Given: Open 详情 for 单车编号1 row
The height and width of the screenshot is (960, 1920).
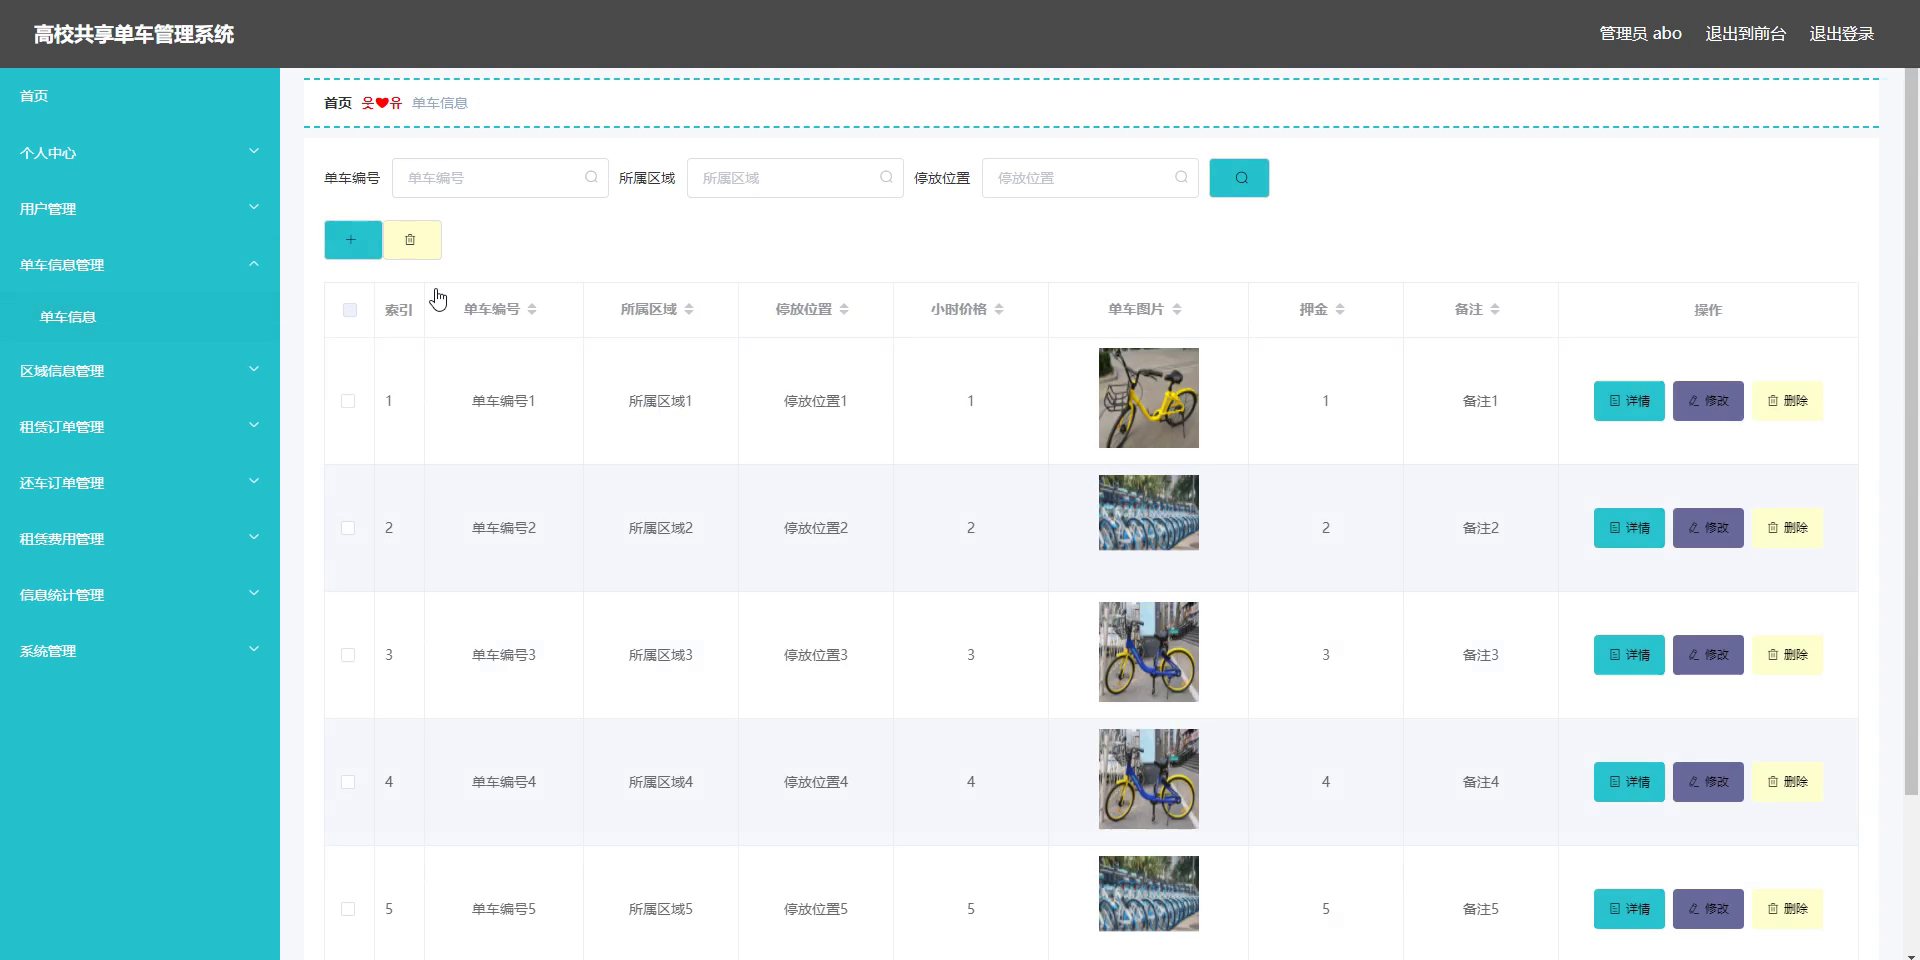Looking at the screenshot, I should tap(1629, 401).
